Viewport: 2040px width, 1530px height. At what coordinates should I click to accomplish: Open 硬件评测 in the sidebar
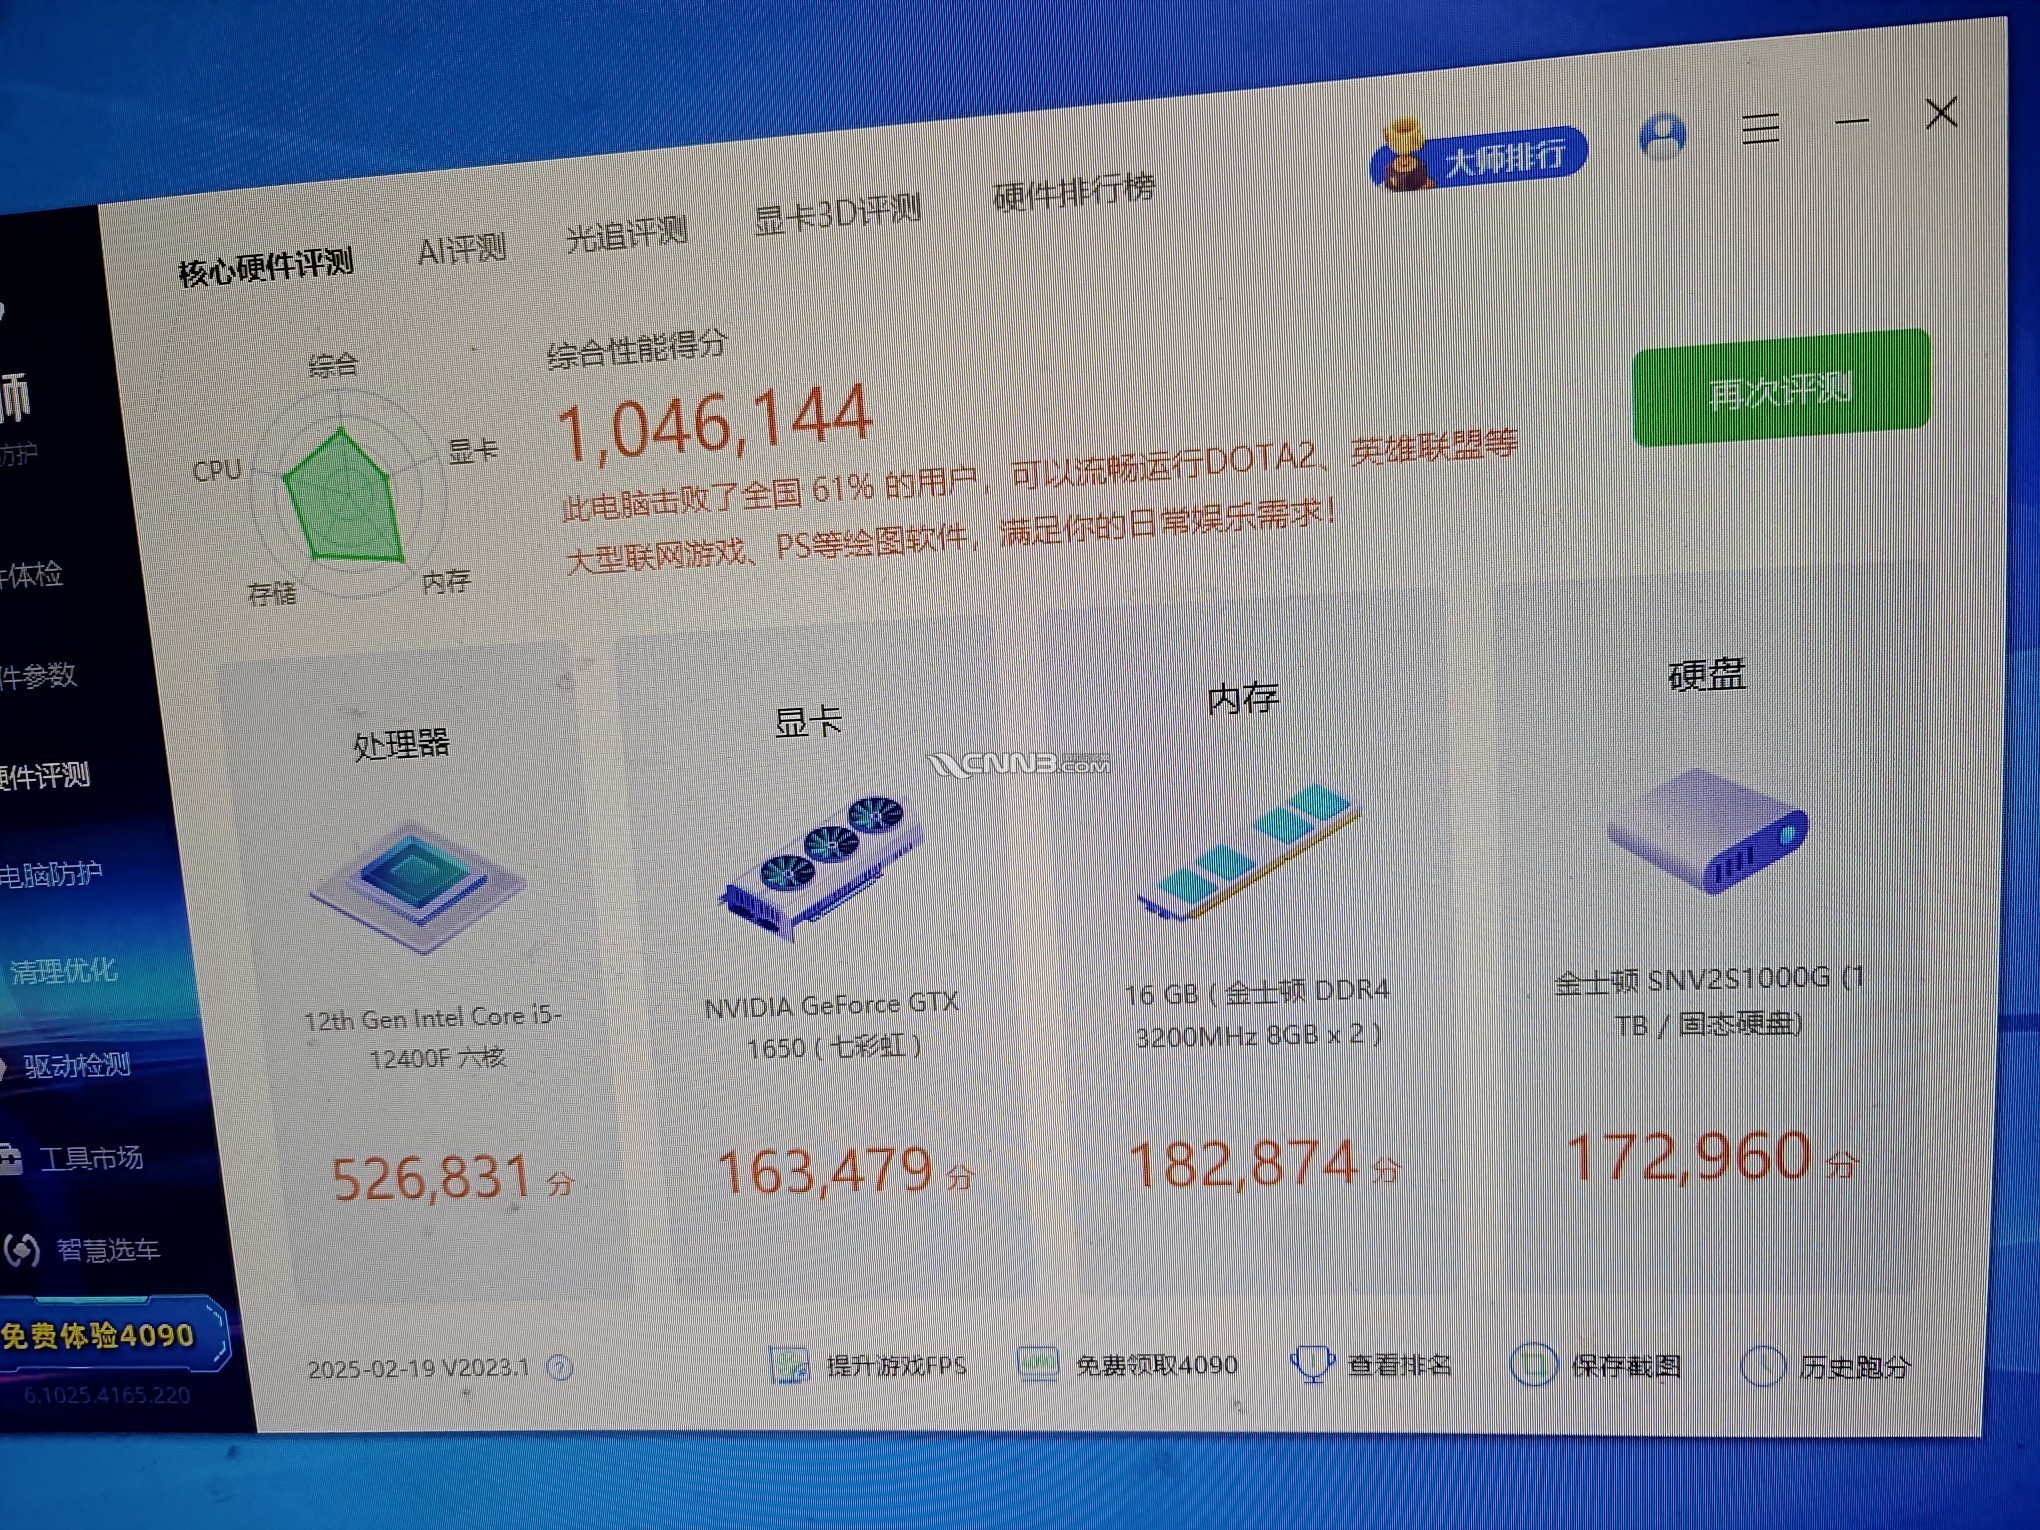44,776
